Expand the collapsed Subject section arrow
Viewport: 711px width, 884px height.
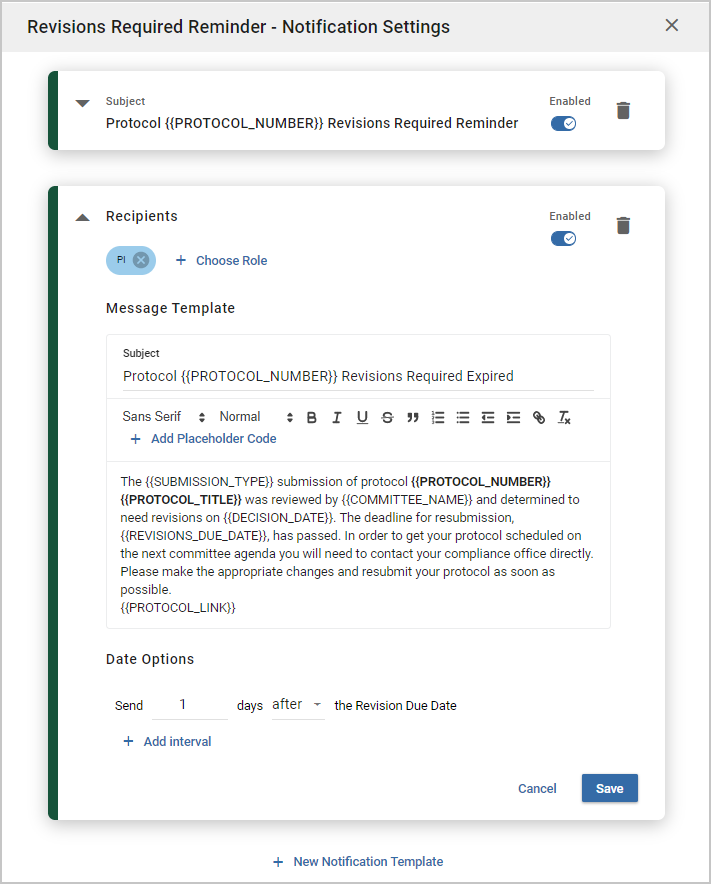[83, 103]
